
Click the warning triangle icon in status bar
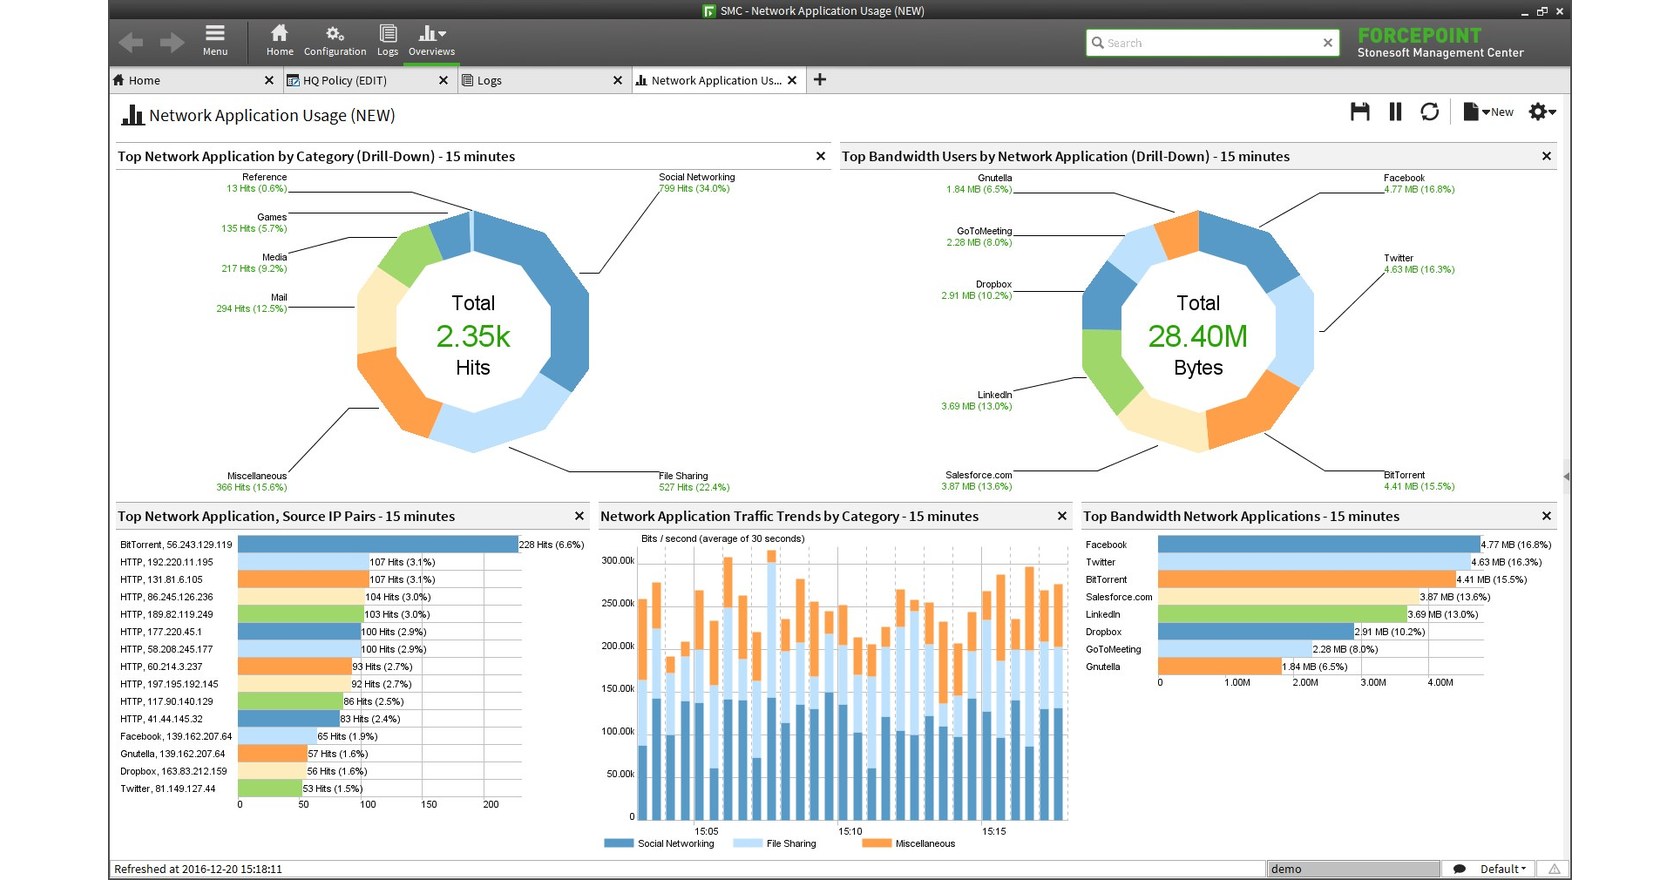point(1554,869)
